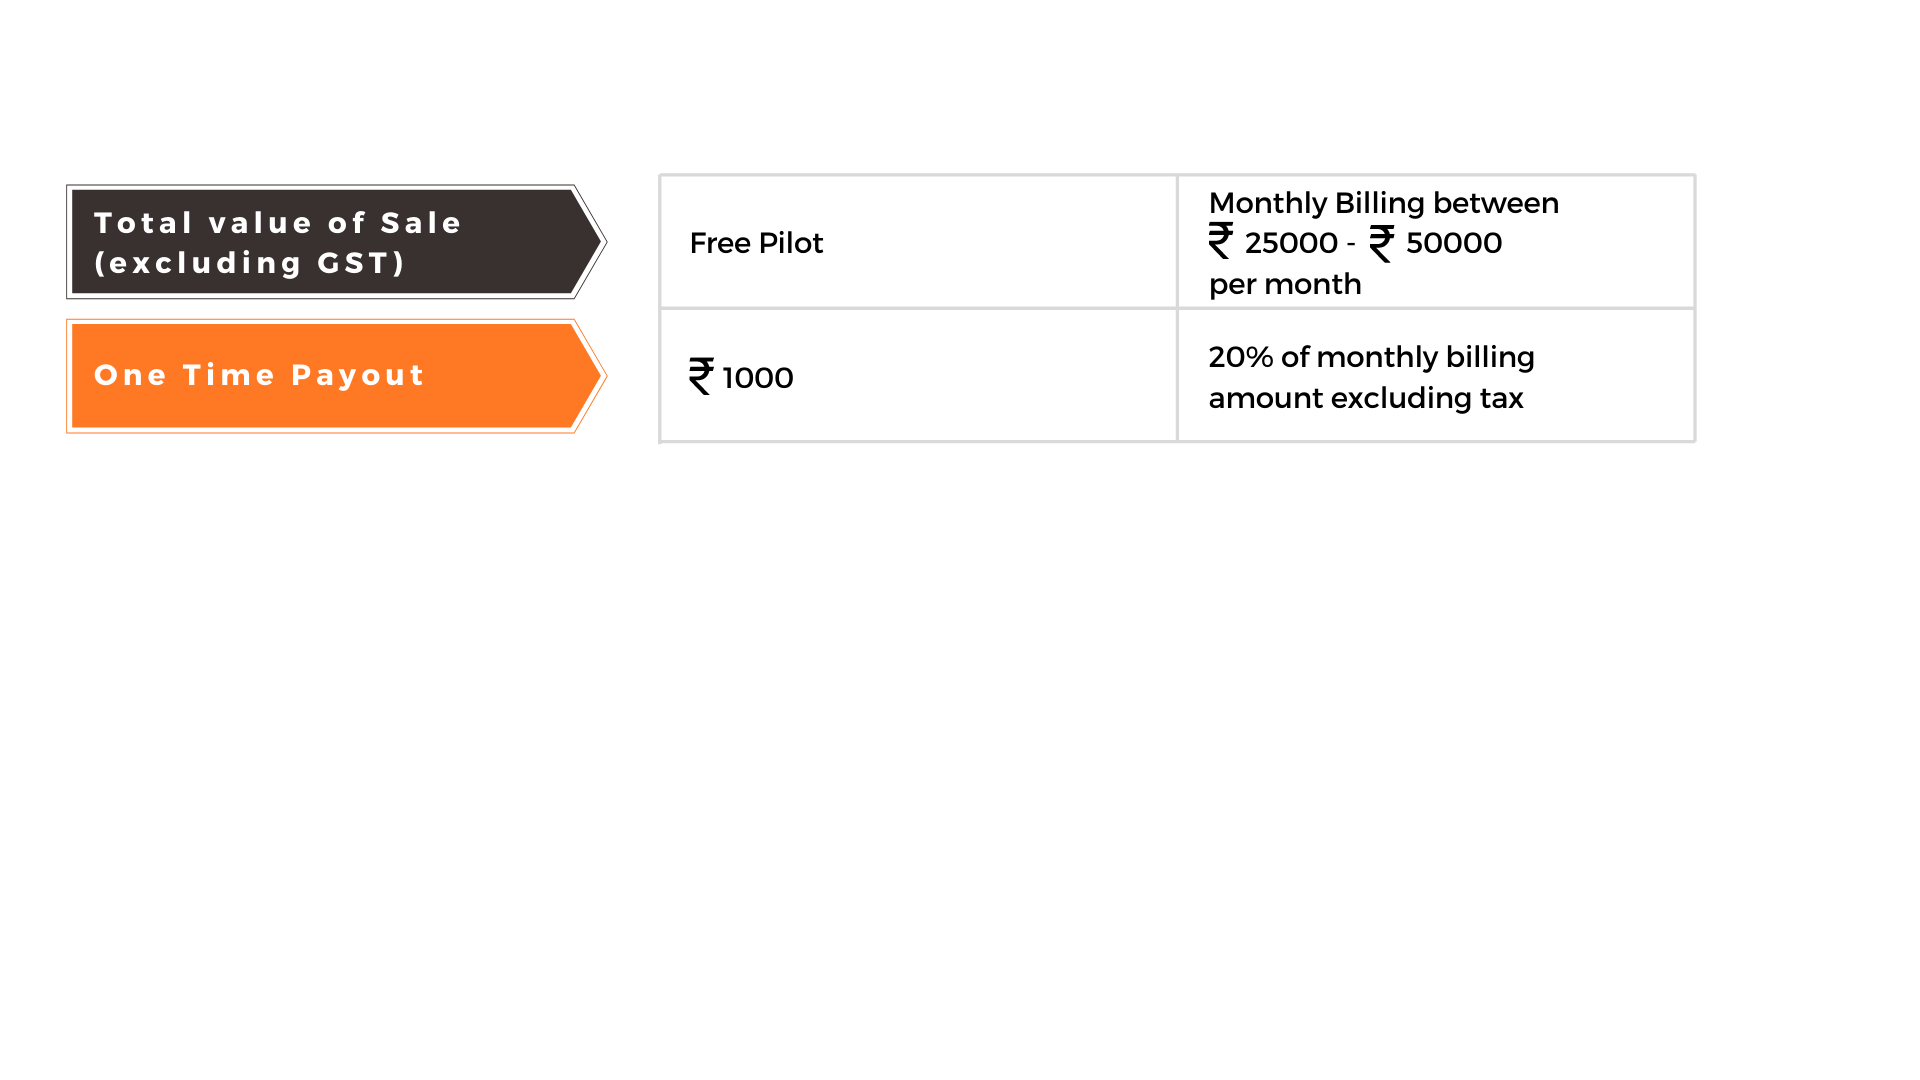Click the 50000 value in billing range
The image size is (1920, 1080).
tap(1454, 243)
